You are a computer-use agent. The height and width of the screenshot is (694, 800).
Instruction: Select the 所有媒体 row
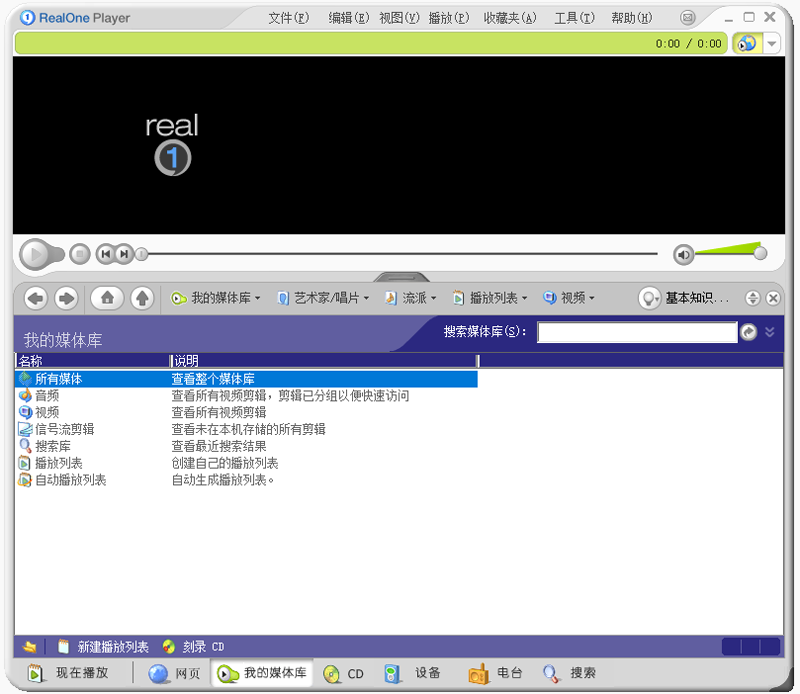pyautogui.click(x=247, y=379)
